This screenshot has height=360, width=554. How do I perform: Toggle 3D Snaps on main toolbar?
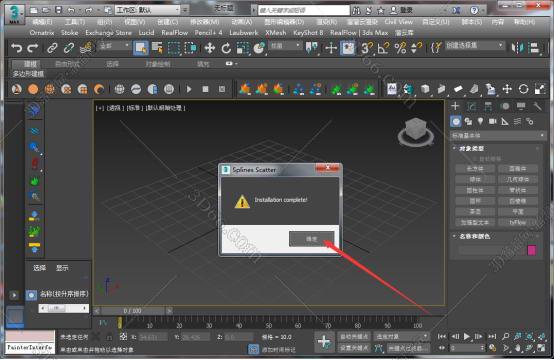pos(366,48)
